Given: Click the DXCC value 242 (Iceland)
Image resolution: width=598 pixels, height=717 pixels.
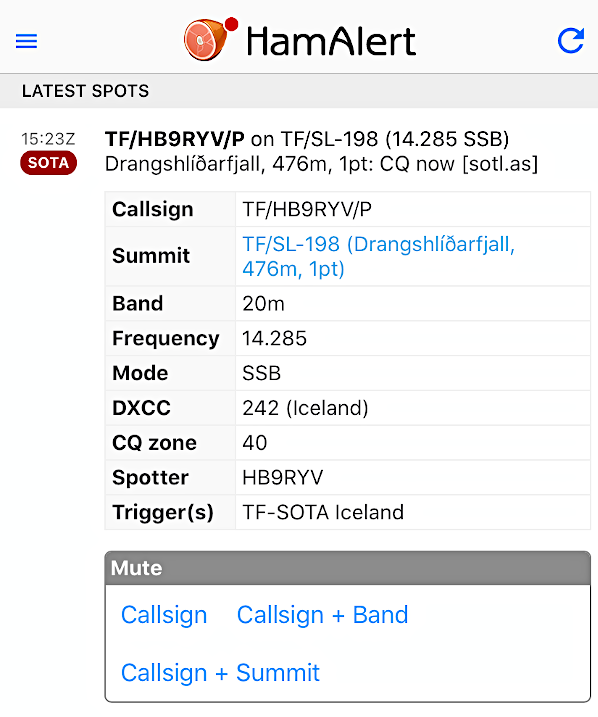Looking at the screenshot, I should point(305,408).
